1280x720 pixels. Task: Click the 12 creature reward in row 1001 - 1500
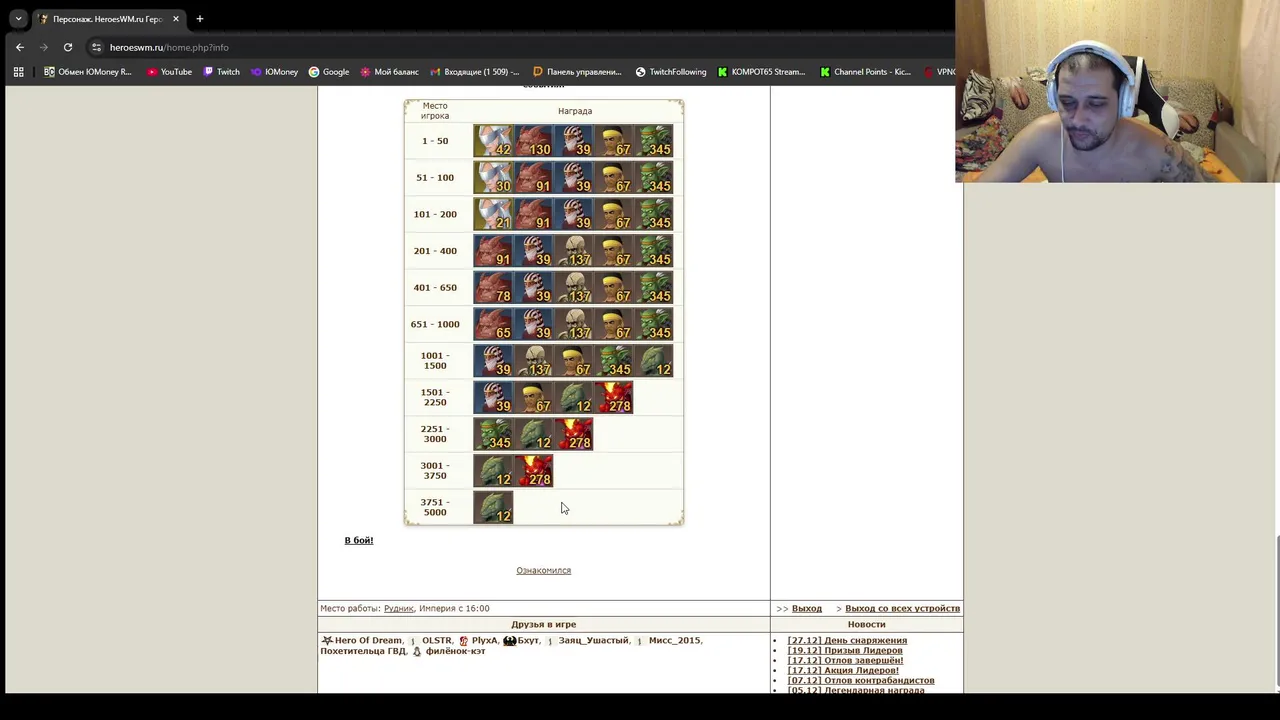coord(653,361)
